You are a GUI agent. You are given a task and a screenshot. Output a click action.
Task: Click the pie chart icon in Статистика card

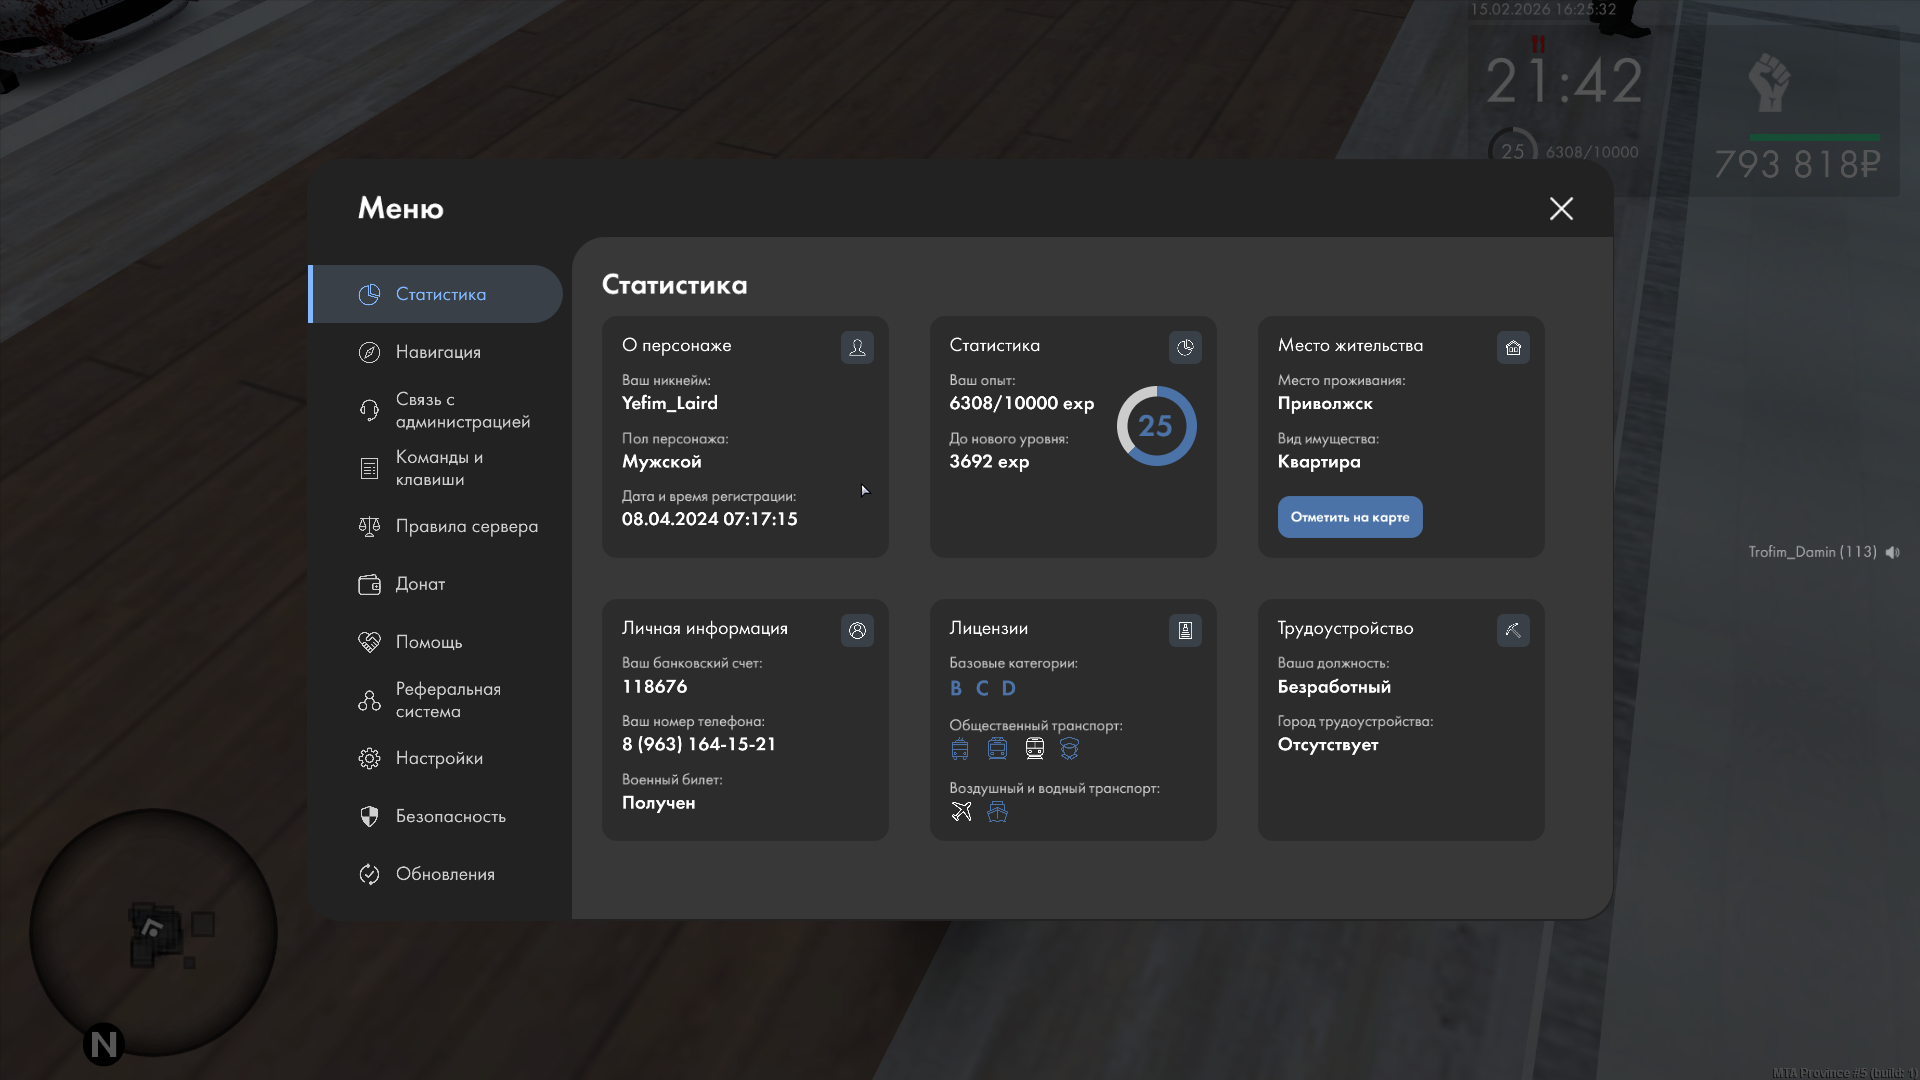coord(1185,347)
